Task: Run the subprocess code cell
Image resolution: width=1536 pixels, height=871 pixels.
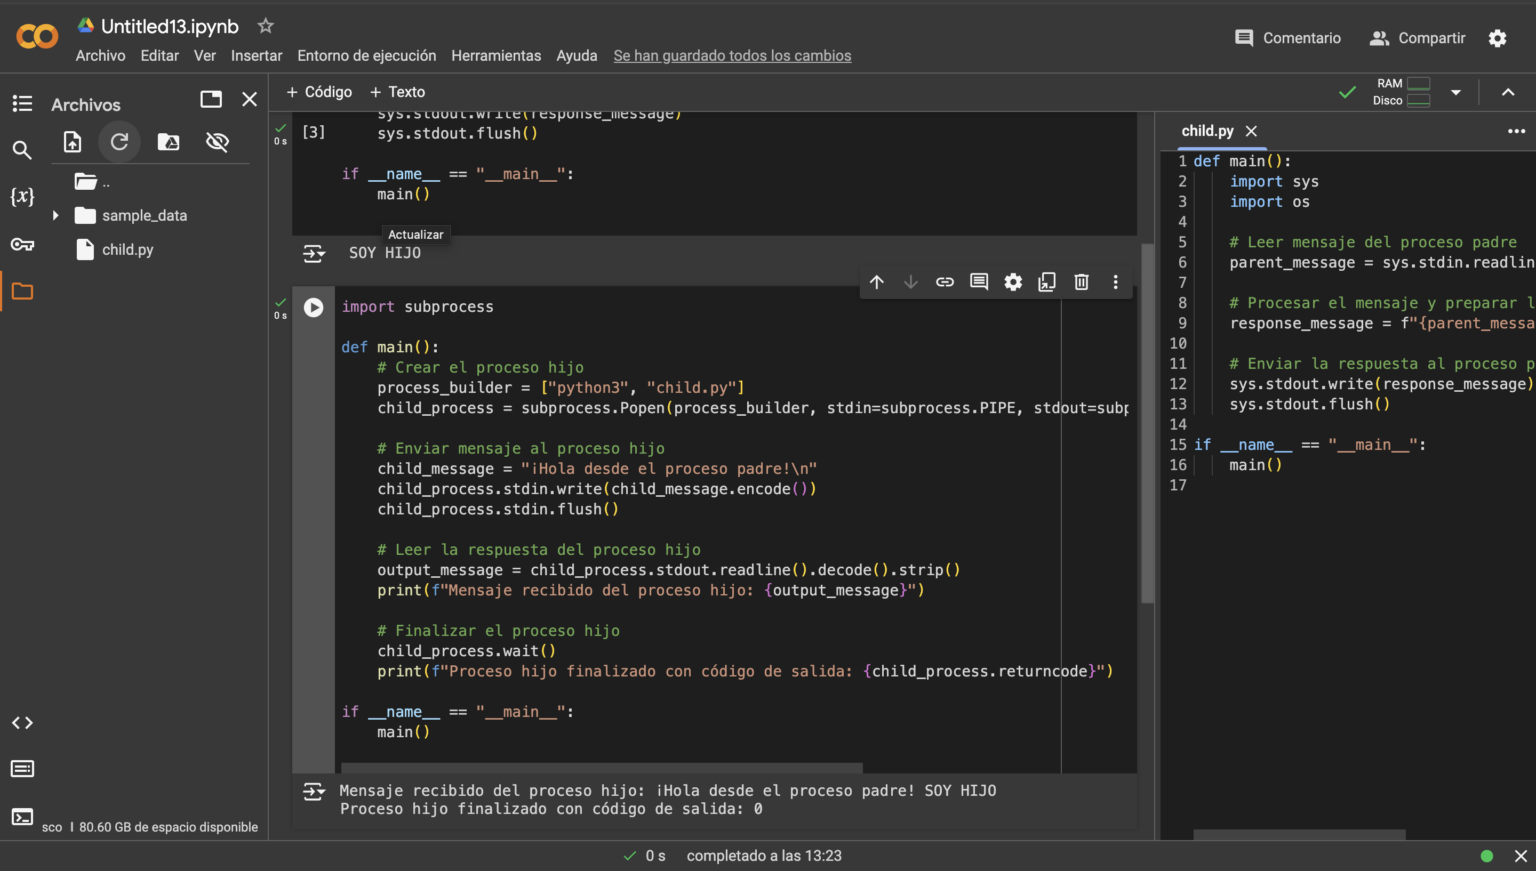Action: [313, 307]
